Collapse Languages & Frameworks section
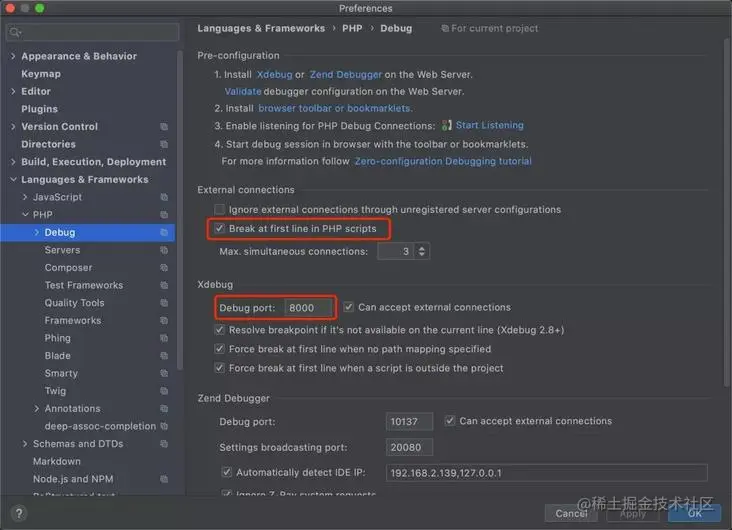 click(x=13, y=179)
